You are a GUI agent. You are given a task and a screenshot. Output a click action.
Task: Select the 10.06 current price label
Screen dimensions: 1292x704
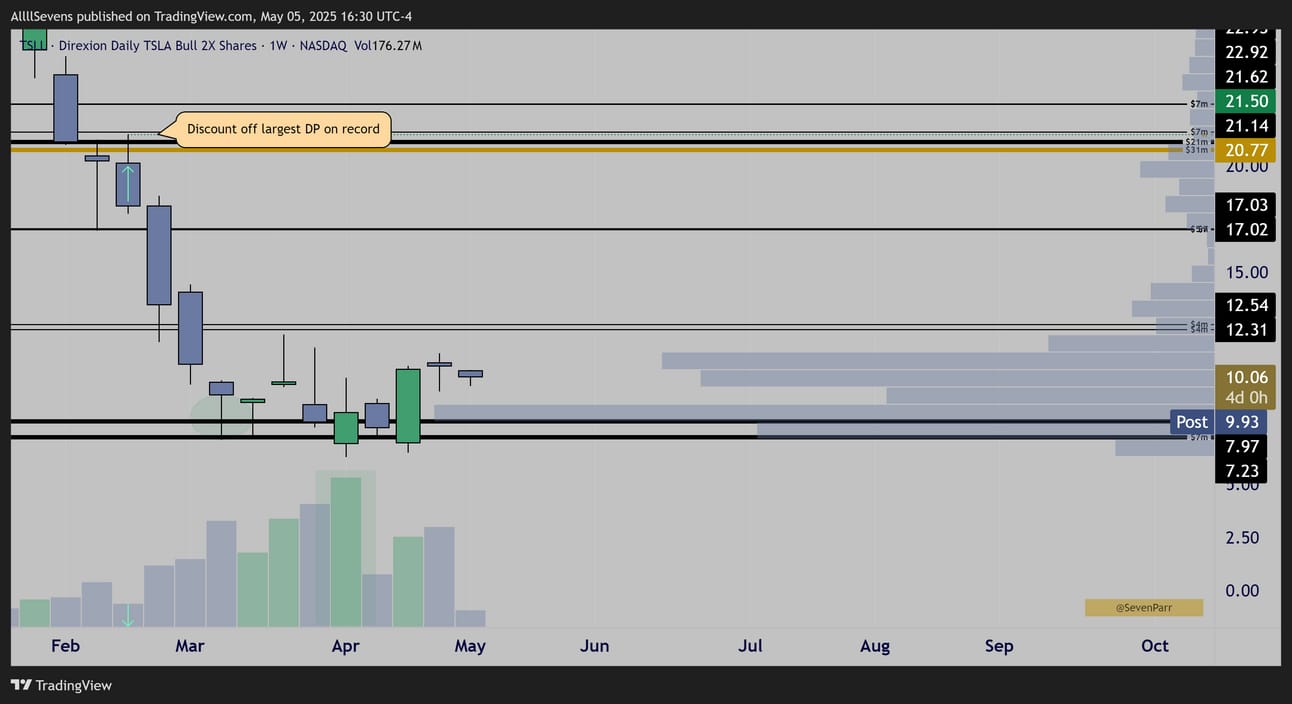[x=1245, y=377]
